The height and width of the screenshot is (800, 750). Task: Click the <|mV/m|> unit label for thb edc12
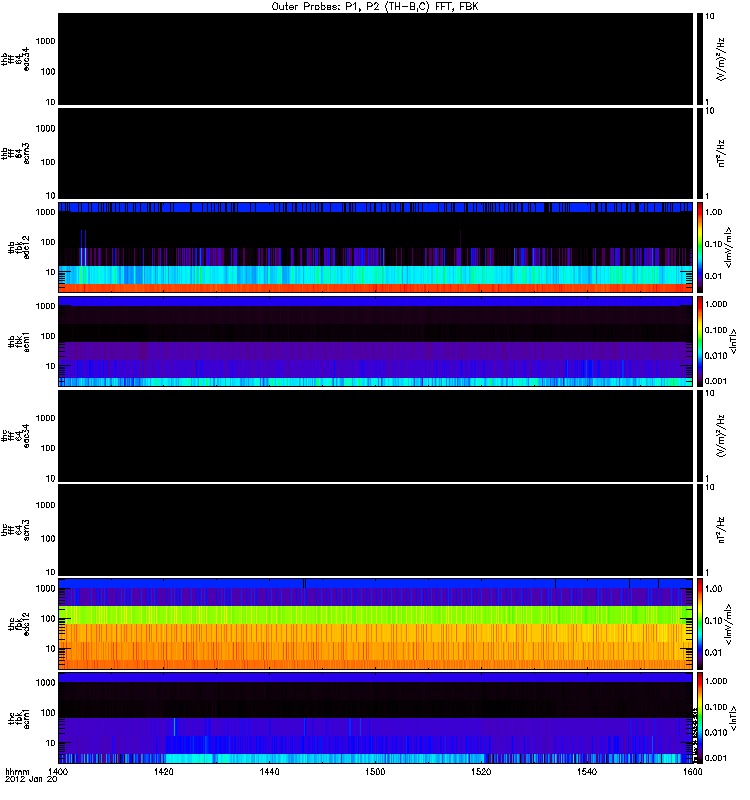tap(728, 247)
